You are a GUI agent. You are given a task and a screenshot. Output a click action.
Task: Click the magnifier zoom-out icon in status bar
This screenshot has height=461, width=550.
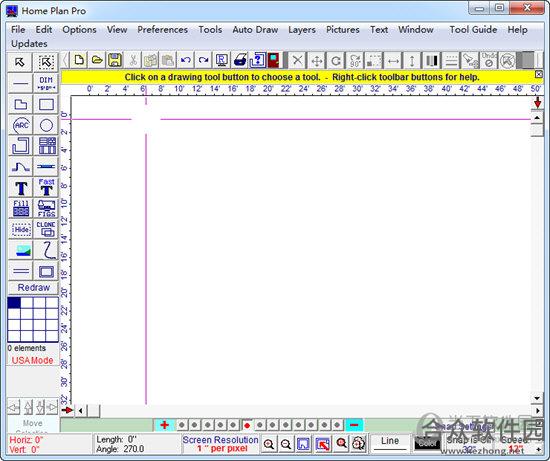click(286, 444)
